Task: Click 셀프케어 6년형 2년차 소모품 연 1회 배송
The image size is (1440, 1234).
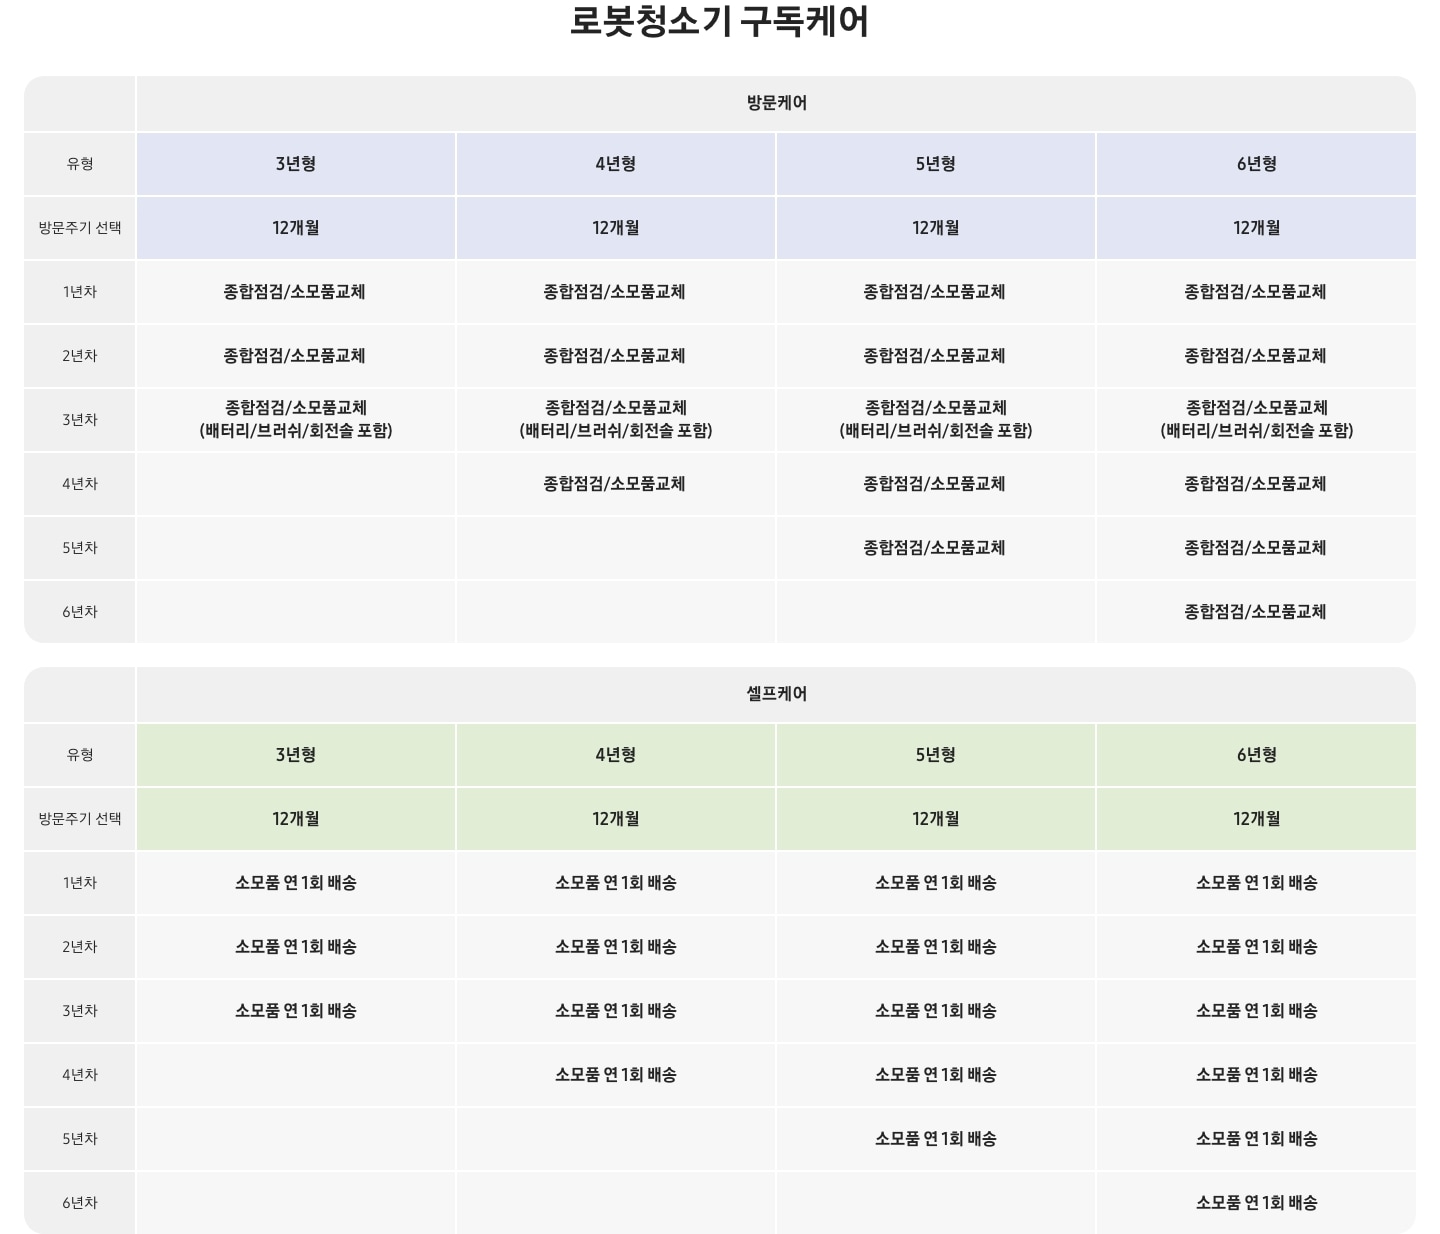Action: [x=1257, y=947]
